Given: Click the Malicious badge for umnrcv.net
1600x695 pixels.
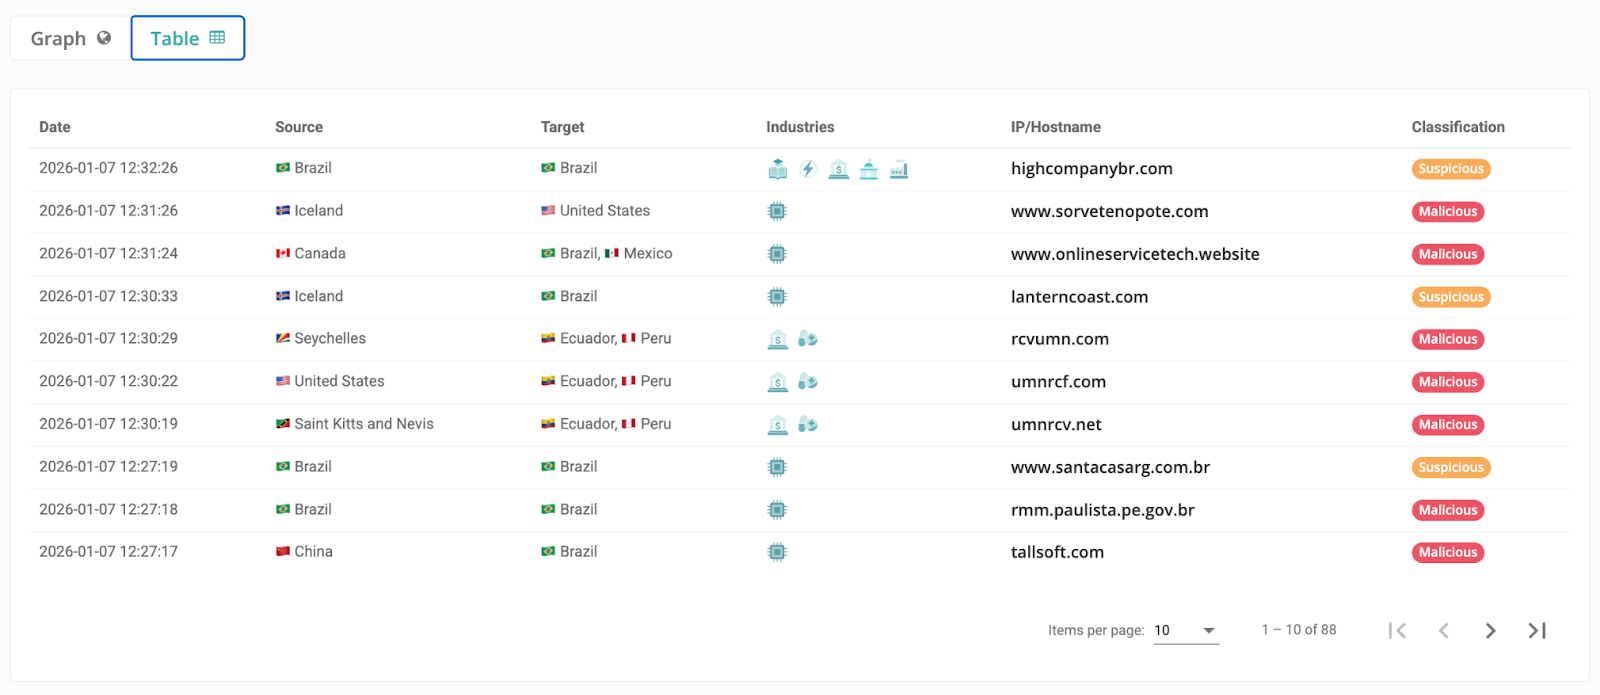Looking at the screenshot, I should (1447, 425).
